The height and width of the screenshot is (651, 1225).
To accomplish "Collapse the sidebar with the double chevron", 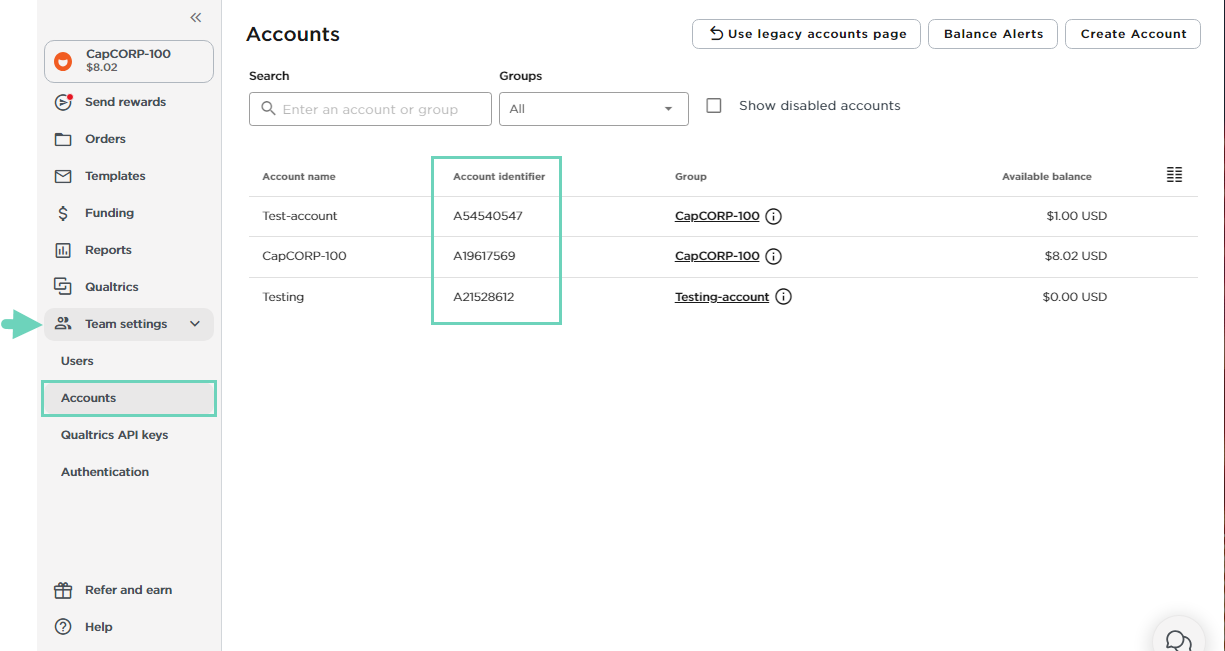I will (196, 17).
